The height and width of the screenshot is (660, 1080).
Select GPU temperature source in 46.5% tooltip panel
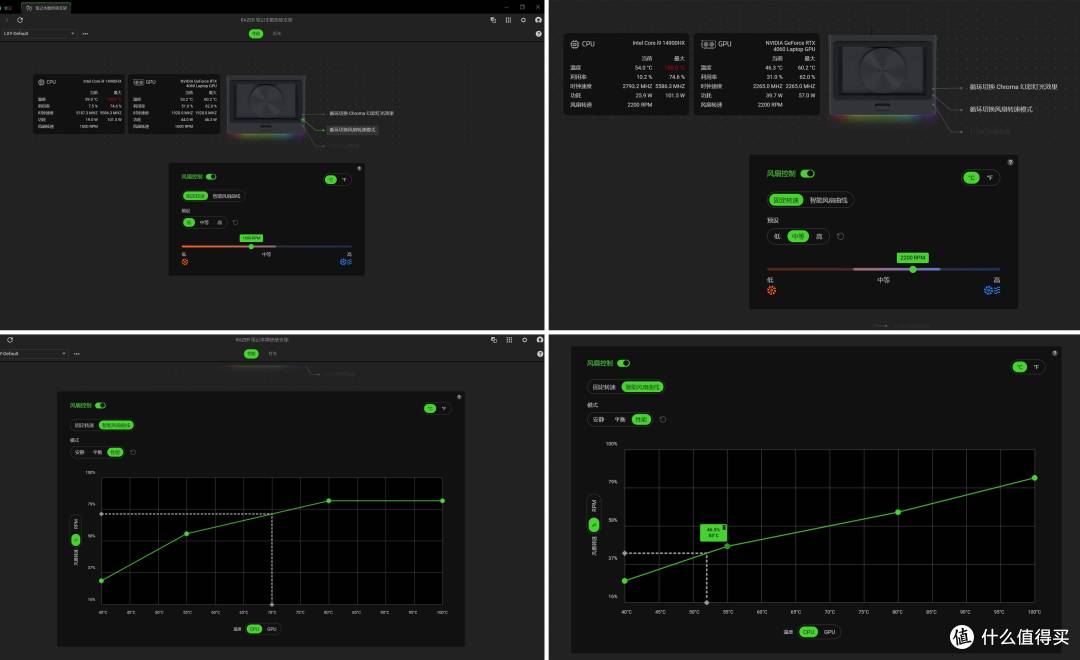coord(829,632)
